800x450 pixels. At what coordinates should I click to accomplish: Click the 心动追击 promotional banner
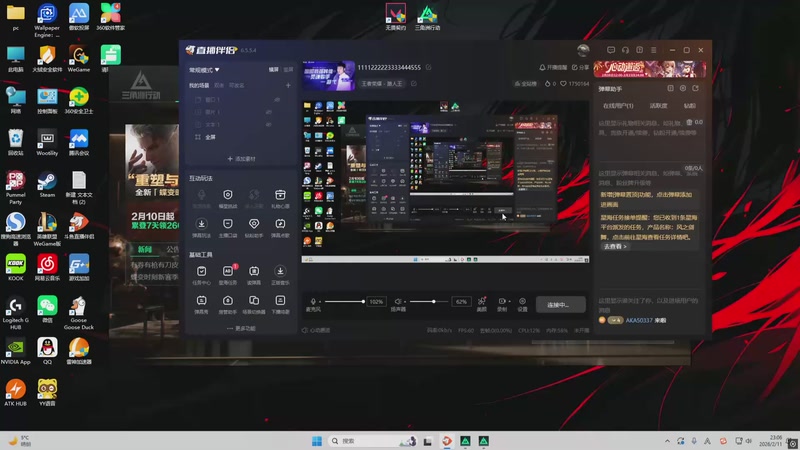650,69
